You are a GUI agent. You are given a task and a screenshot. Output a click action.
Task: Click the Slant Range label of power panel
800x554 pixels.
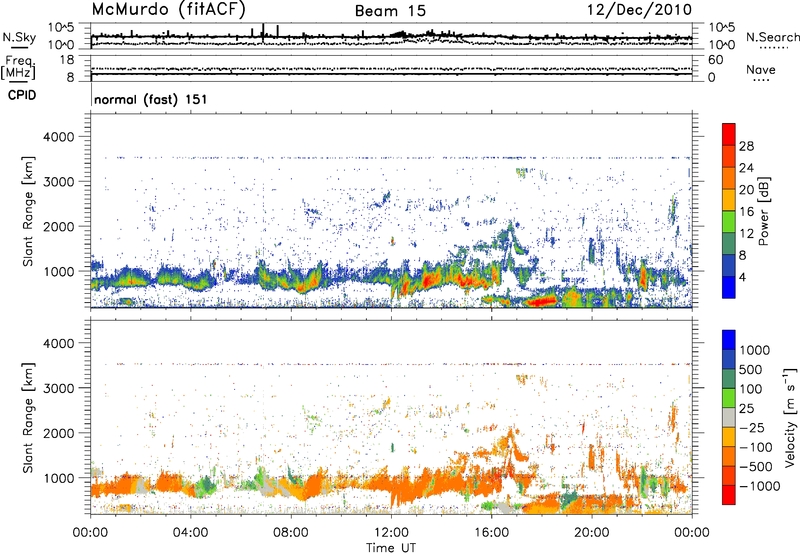pos(28,211)
